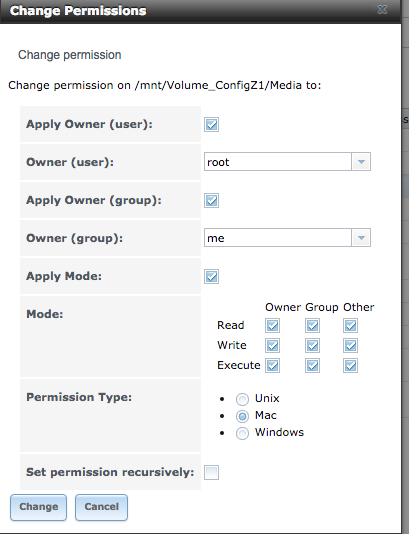Enable Set permission recursively

pyautogui.click(x=211, y=472)
